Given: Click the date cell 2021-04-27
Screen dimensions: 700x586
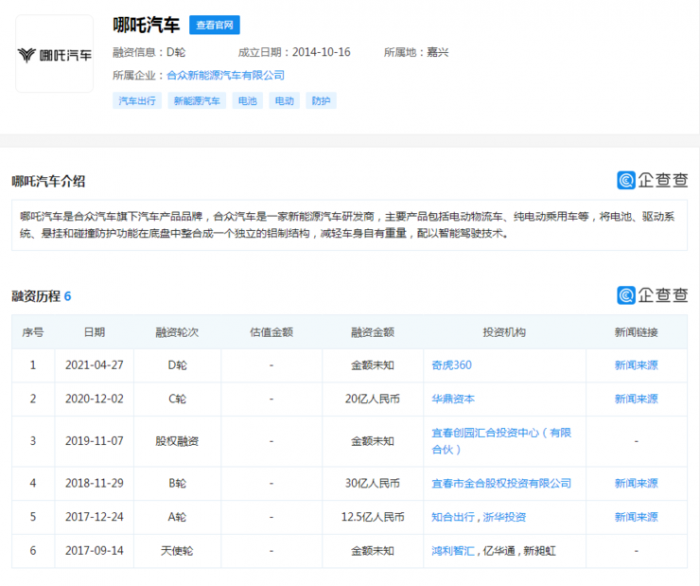Looking at the screenshot, I should coord(94,365).
